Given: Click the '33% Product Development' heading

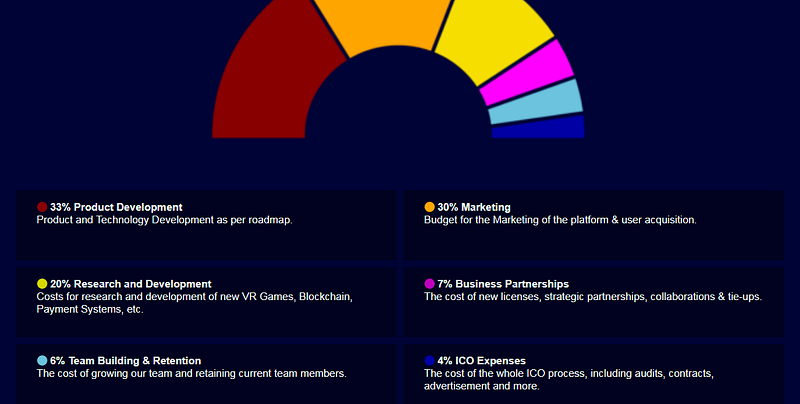Looking at the screenshot, I should [x=116, y=207].
